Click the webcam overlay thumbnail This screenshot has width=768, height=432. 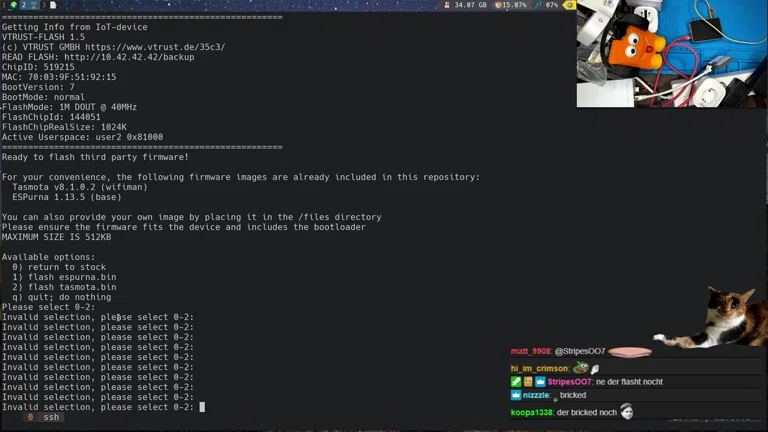click(672, 53)
